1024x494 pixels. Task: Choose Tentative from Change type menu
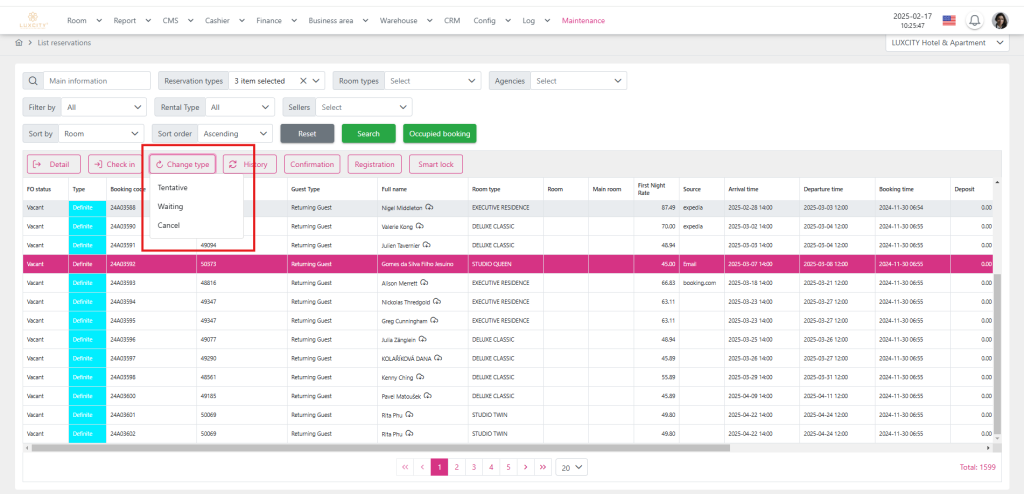[x=173, y=188]
